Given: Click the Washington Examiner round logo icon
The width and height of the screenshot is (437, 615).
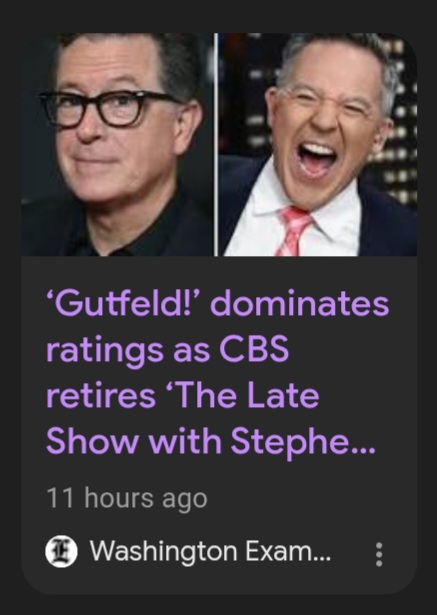Looking at the screenshot, I should 61,551.
